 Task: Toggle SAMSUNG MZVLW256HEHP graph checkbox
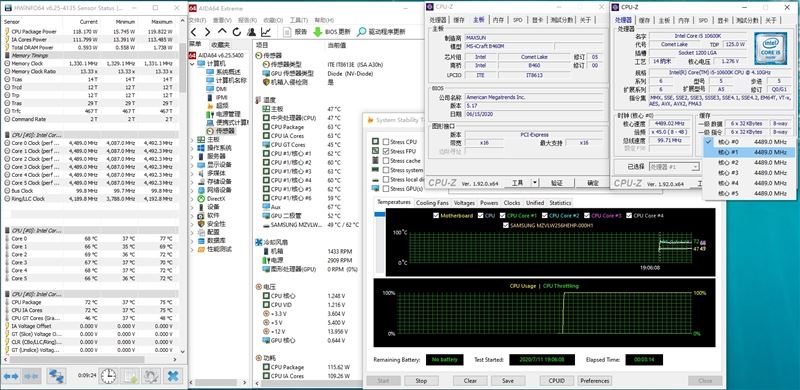(x=506, y=225)
